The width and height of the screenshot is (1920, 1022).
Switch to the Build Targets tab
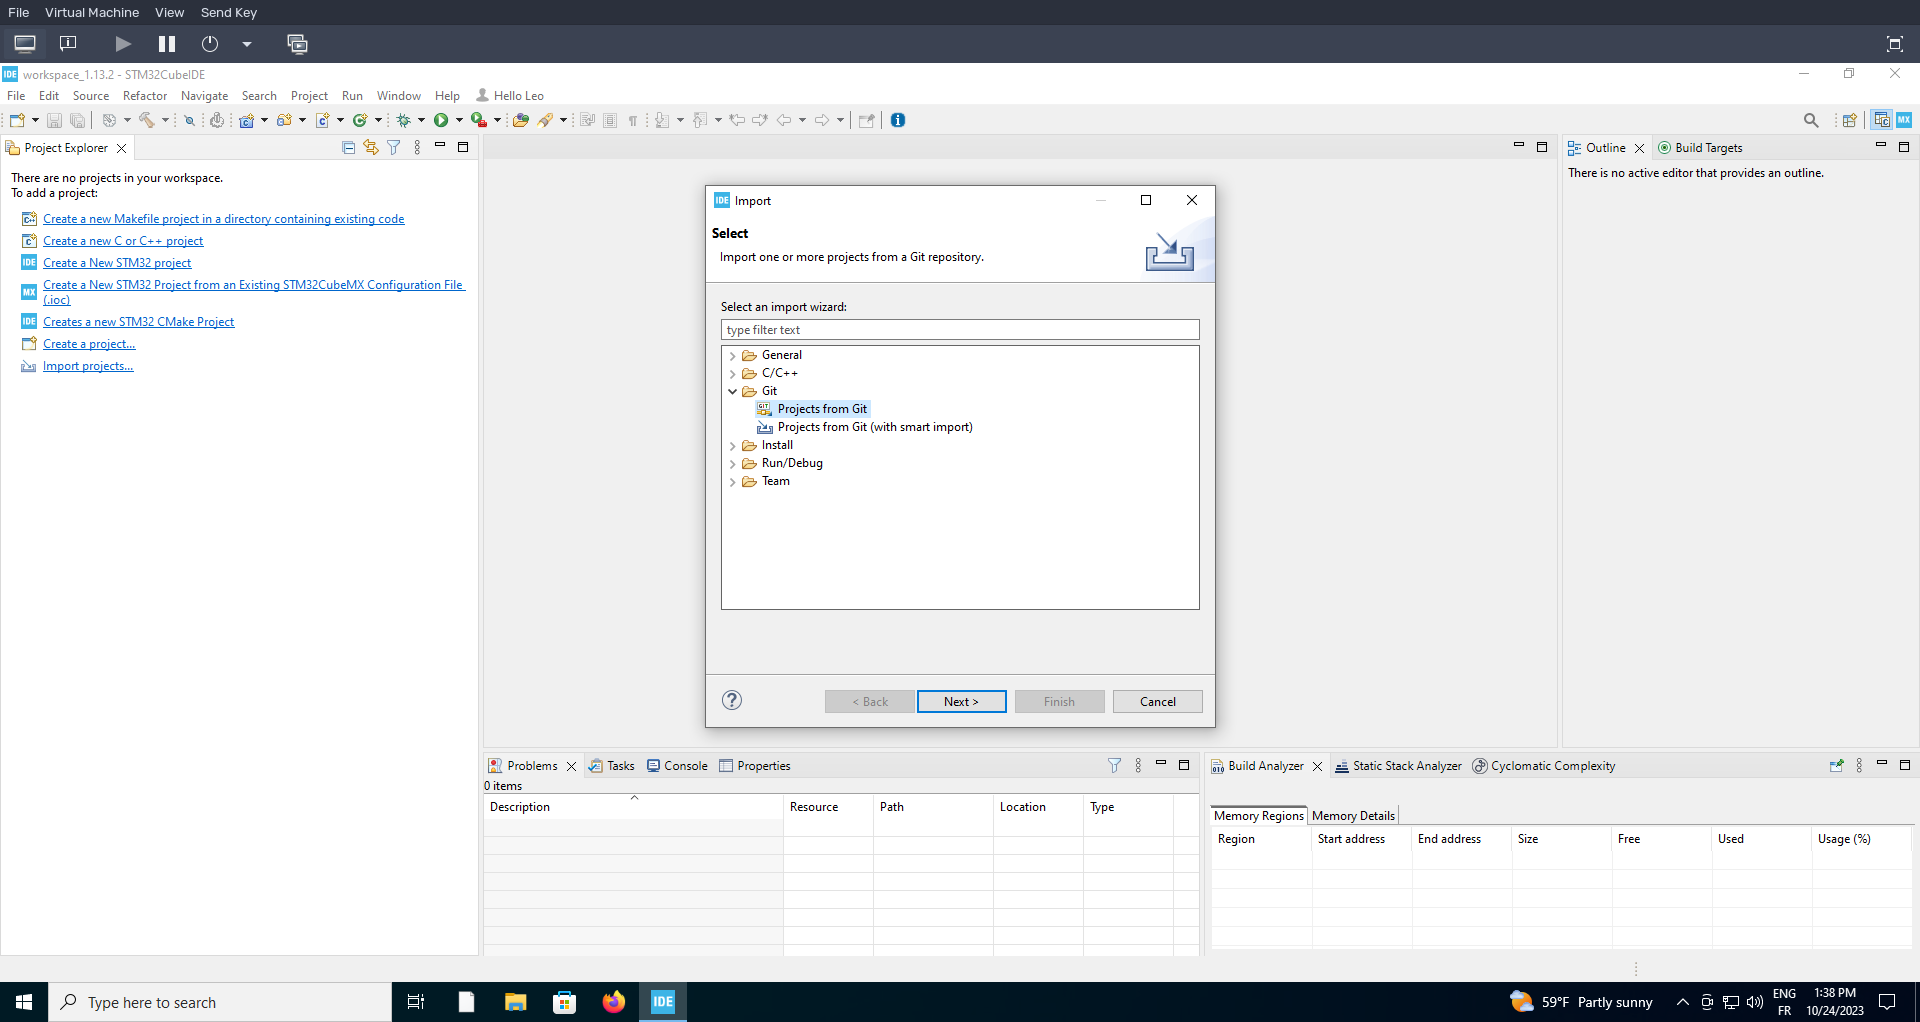(x=1700, y=148)
